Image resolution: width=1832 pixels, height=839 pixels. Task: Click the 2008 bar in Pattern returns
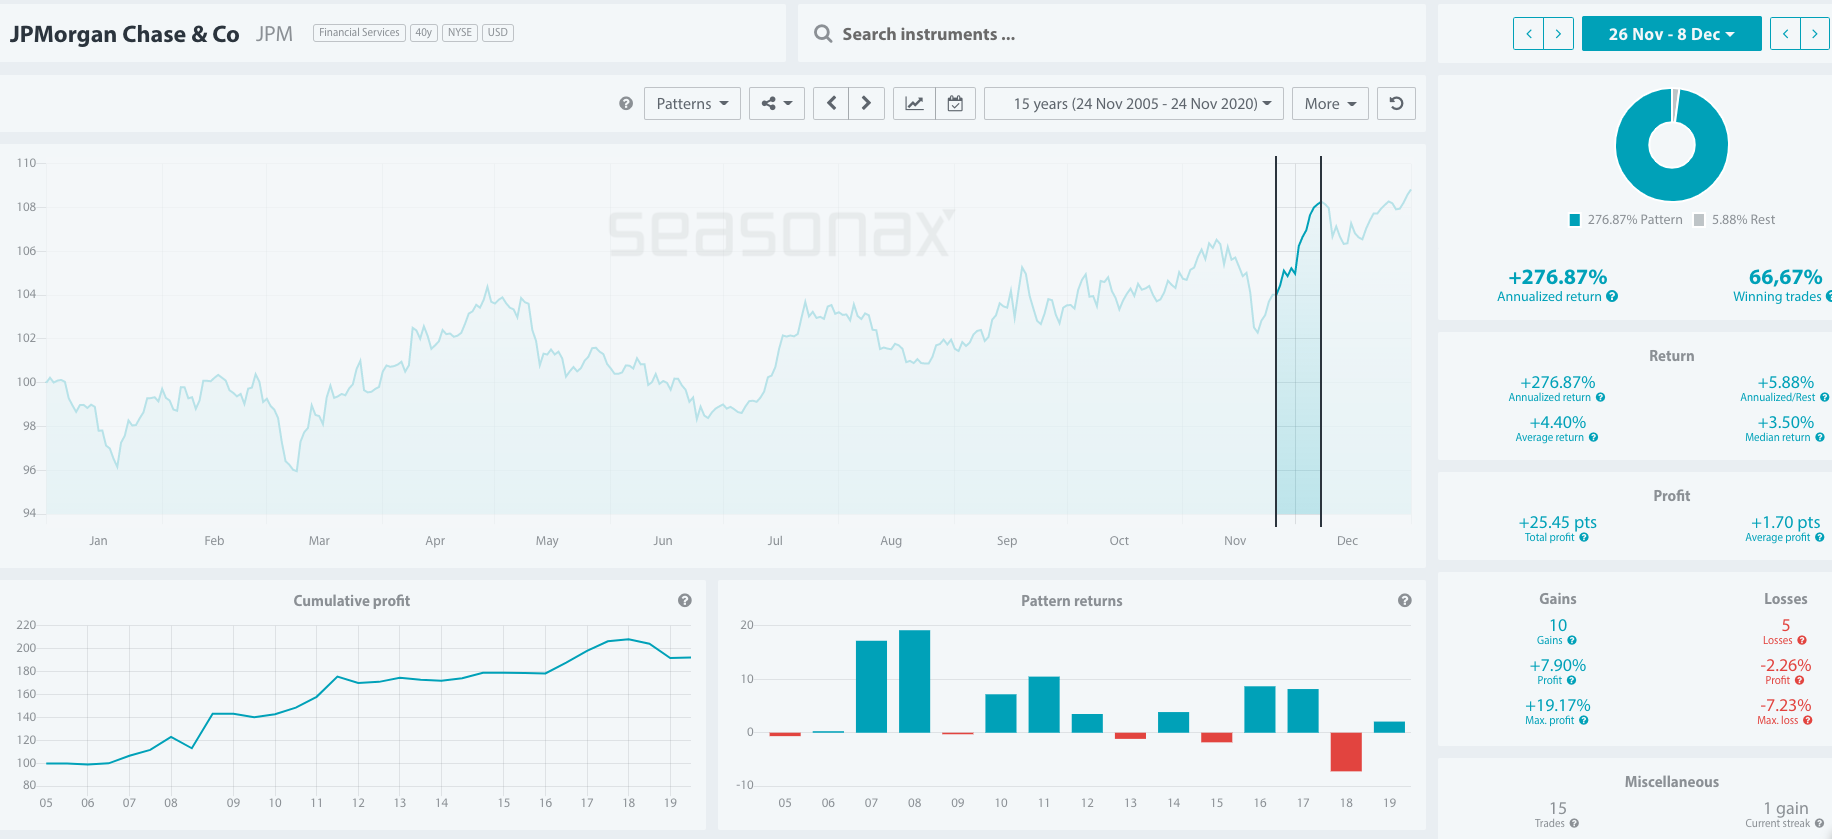[914, 681]
